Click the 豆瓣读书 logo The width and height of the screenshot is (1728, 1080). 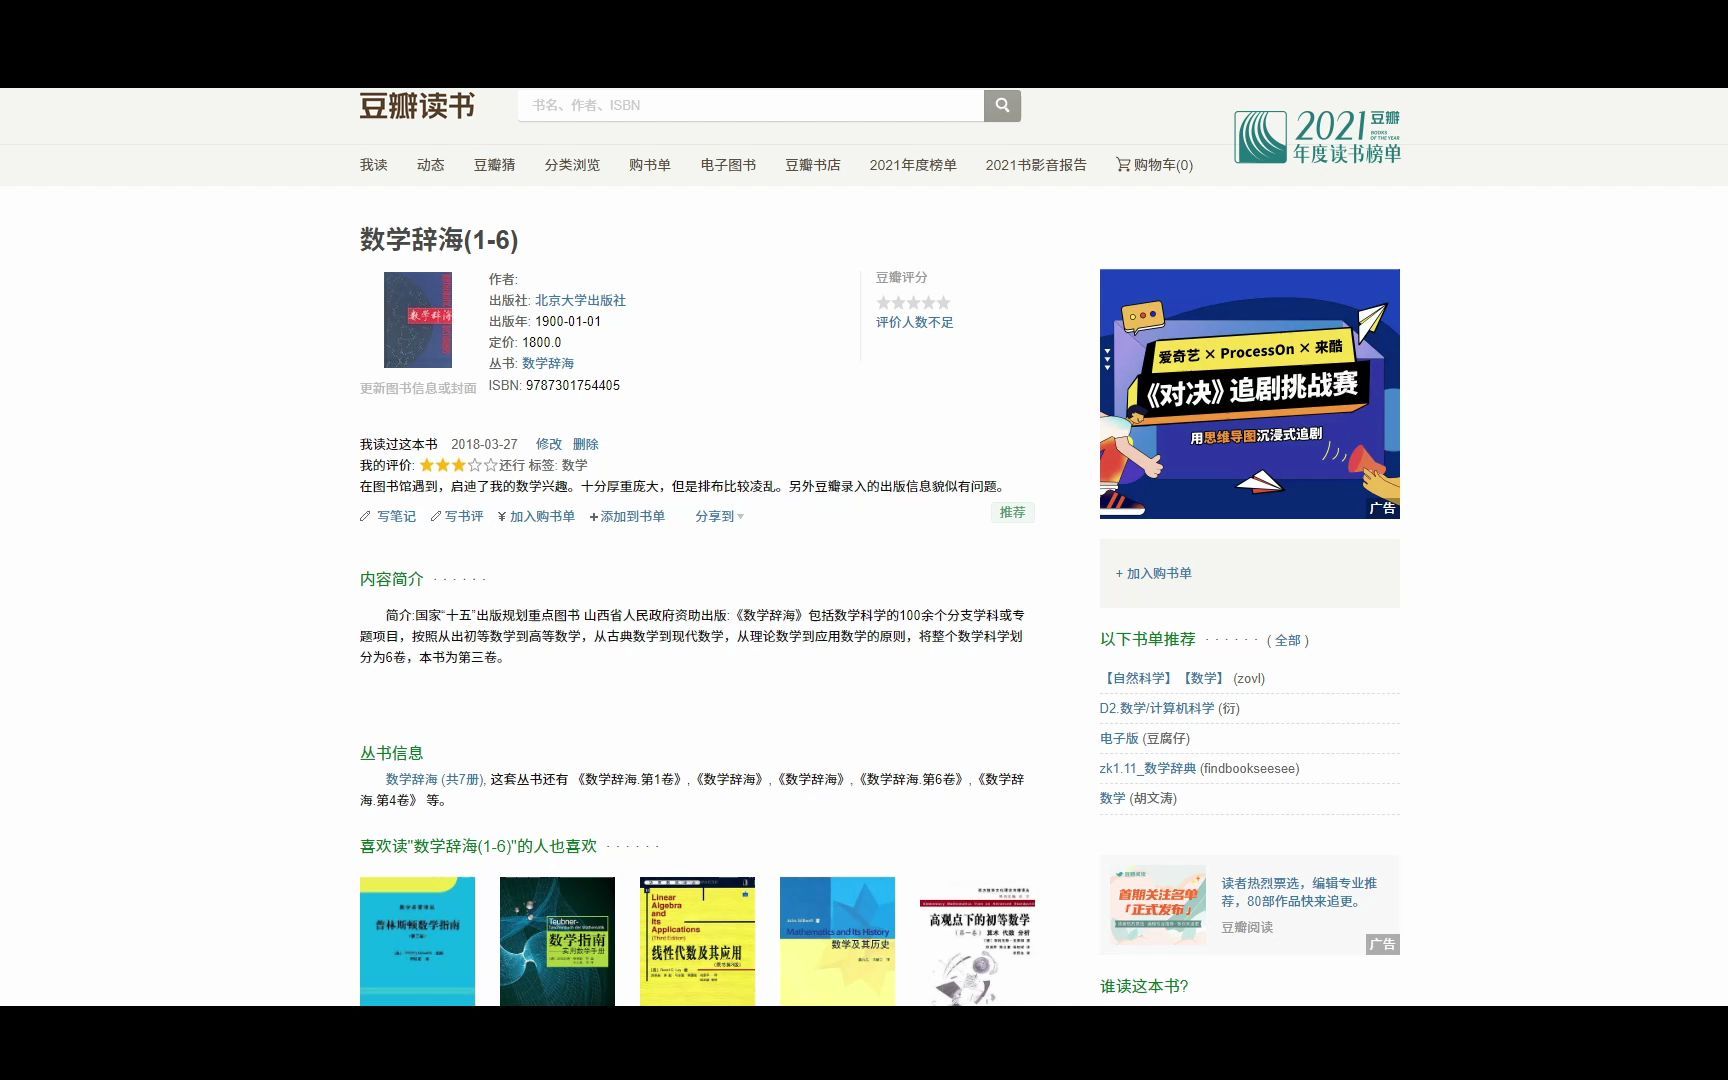[x=417, y=106]
